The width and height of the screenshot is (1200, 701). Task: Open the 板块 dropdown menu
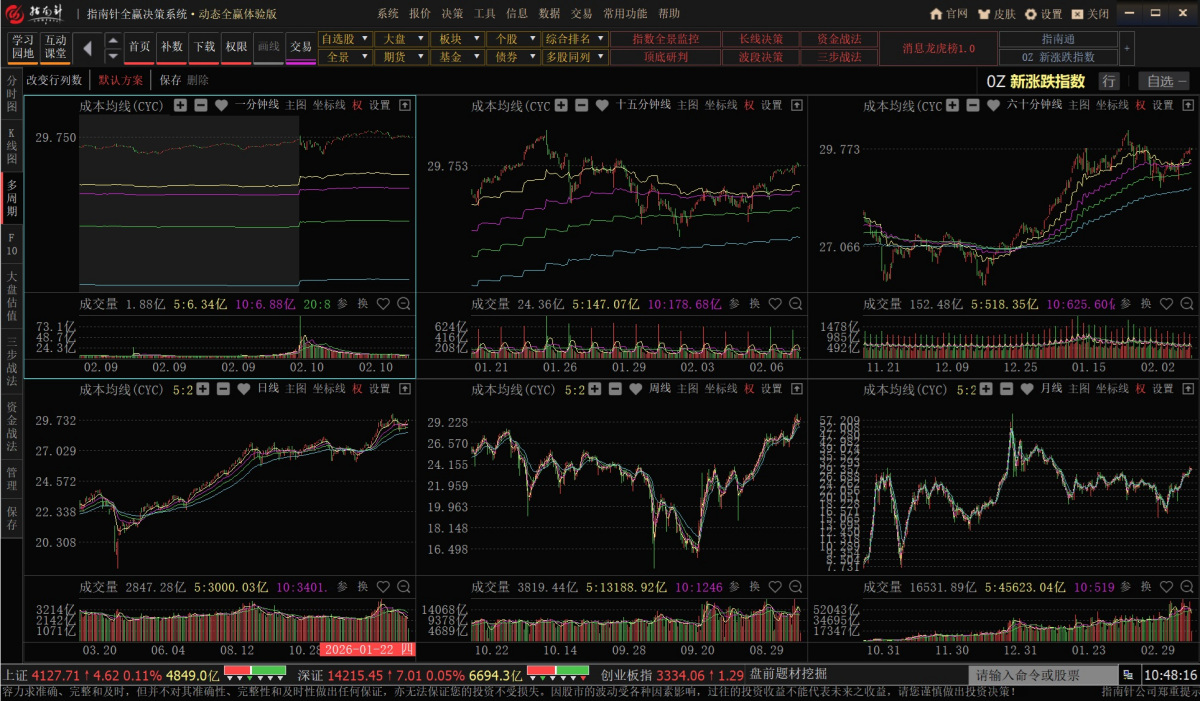[457, 38]
